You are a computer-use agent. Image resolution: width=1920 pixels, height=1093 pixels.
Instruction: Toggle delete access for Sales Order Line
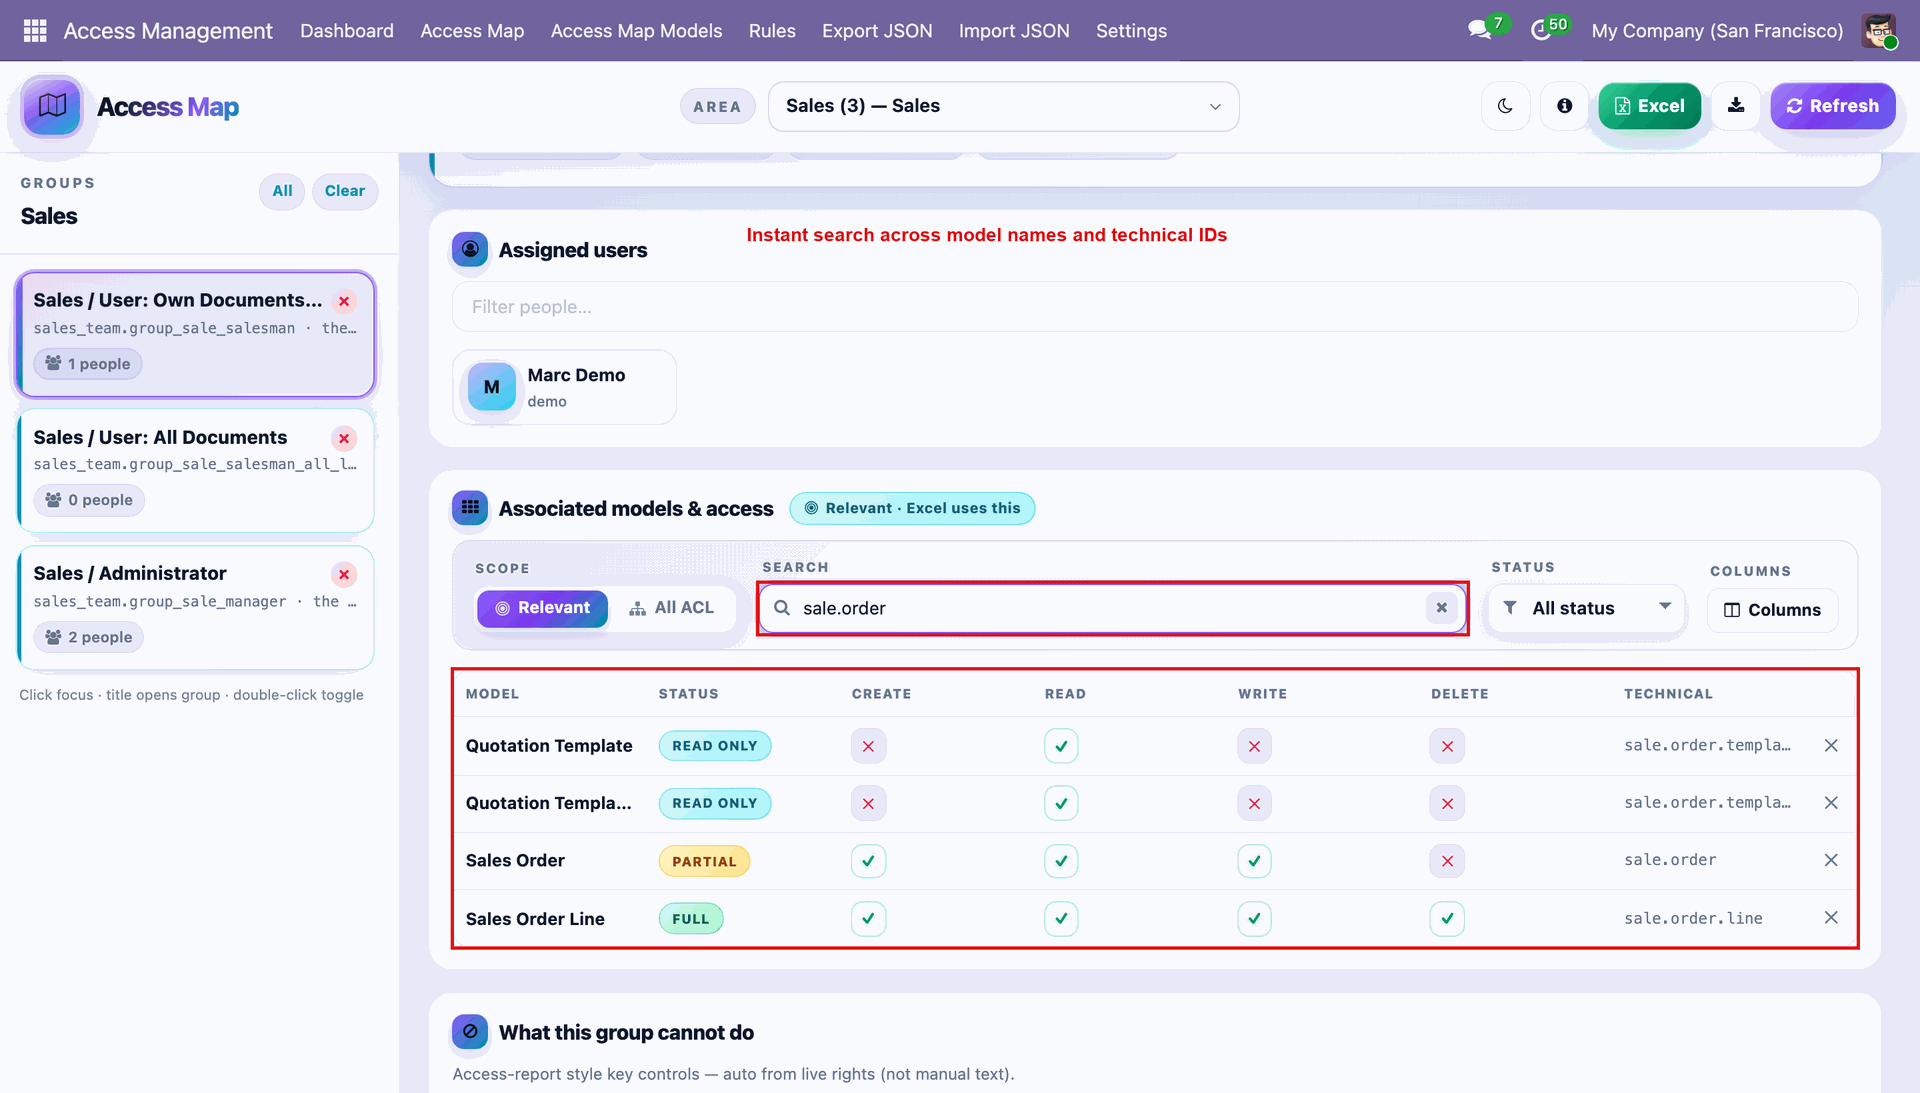(1447, 918)
